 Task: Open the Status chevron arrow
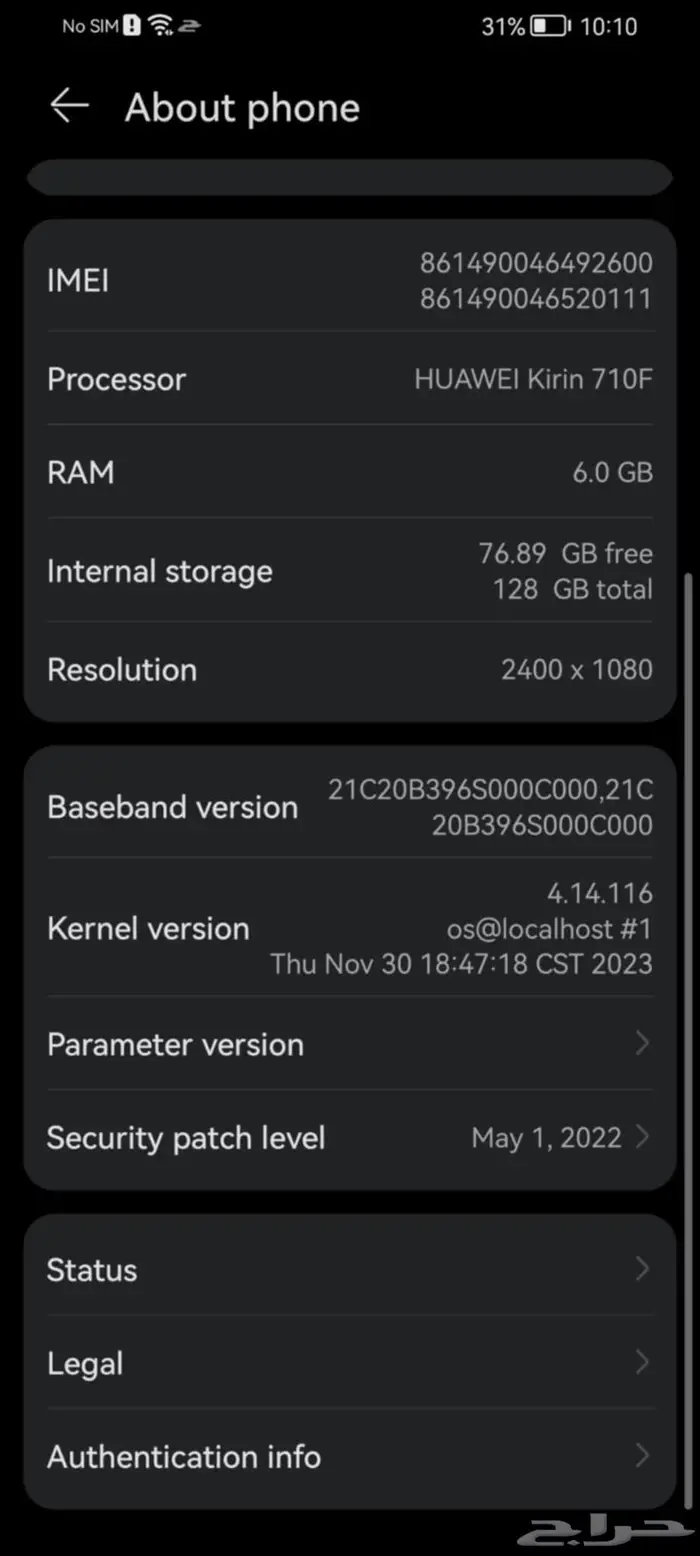tap(642, 1269)
